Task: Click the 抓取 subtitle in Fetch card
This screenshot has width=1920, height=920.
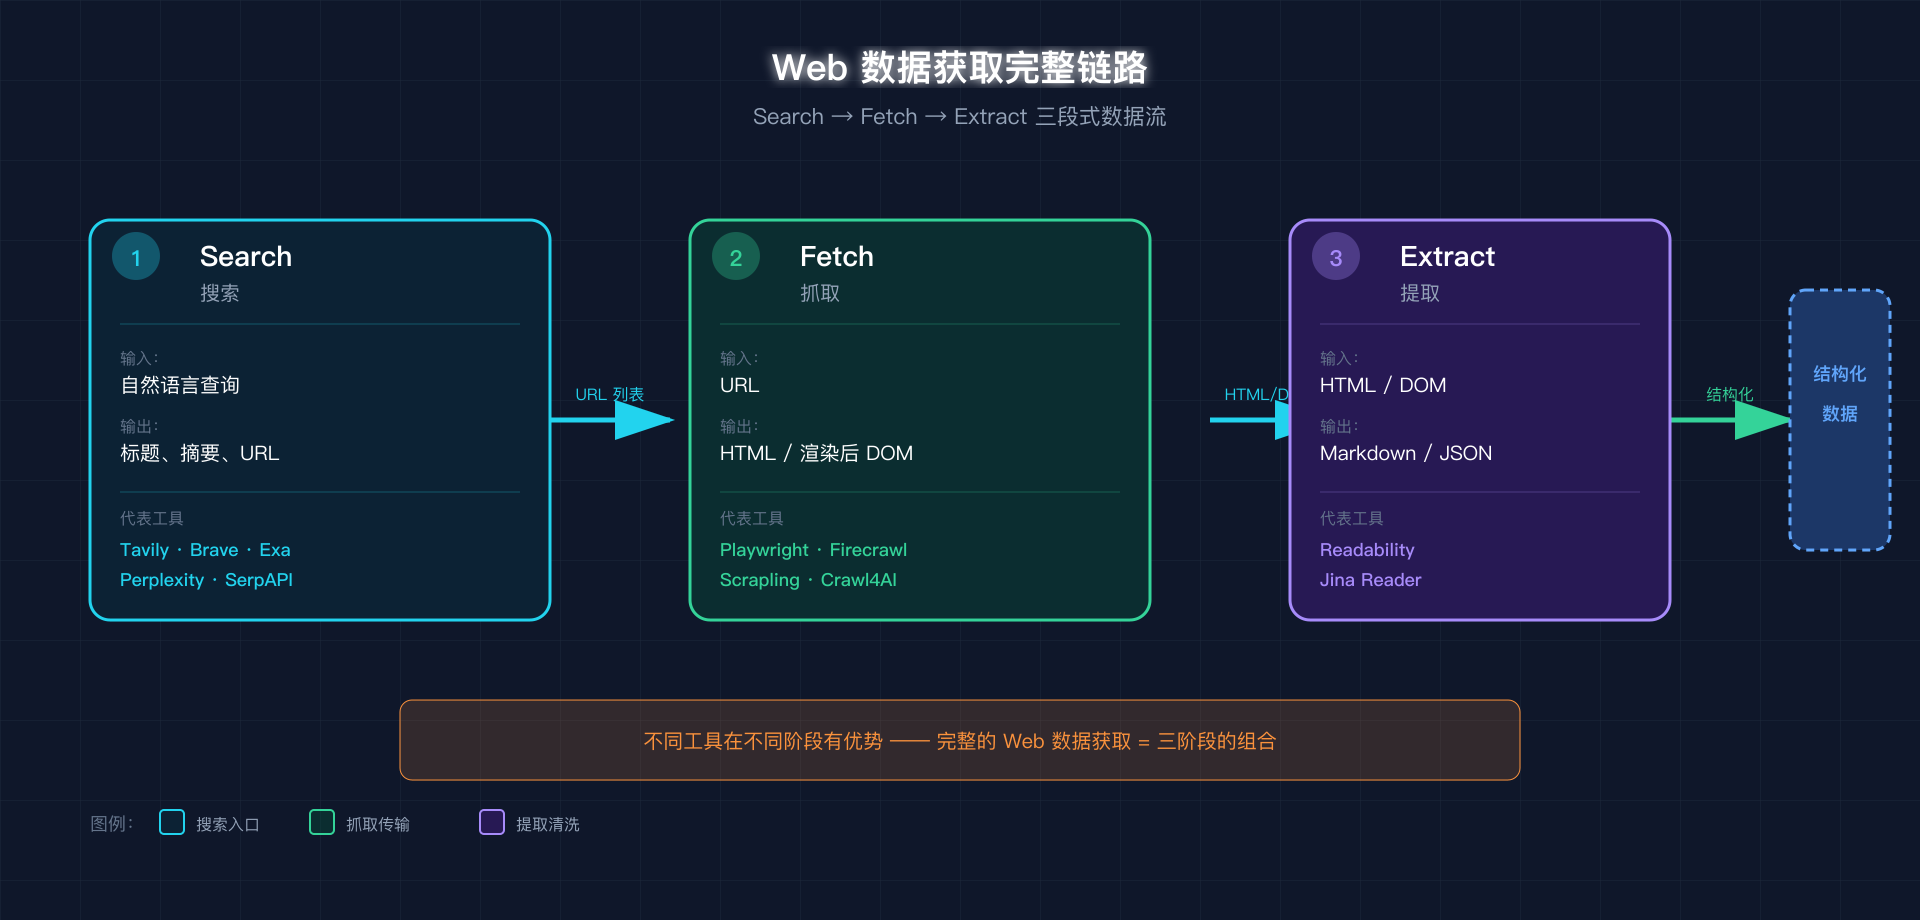Action: point(820,293)
